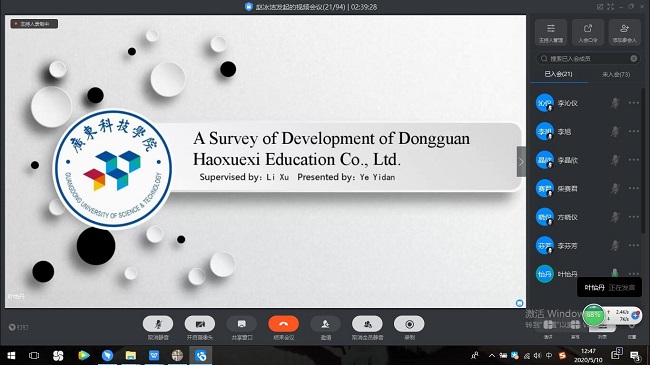Screen dimensions: 650x365
Task: Click the host recording indicator label
Action: pos(34,24)
